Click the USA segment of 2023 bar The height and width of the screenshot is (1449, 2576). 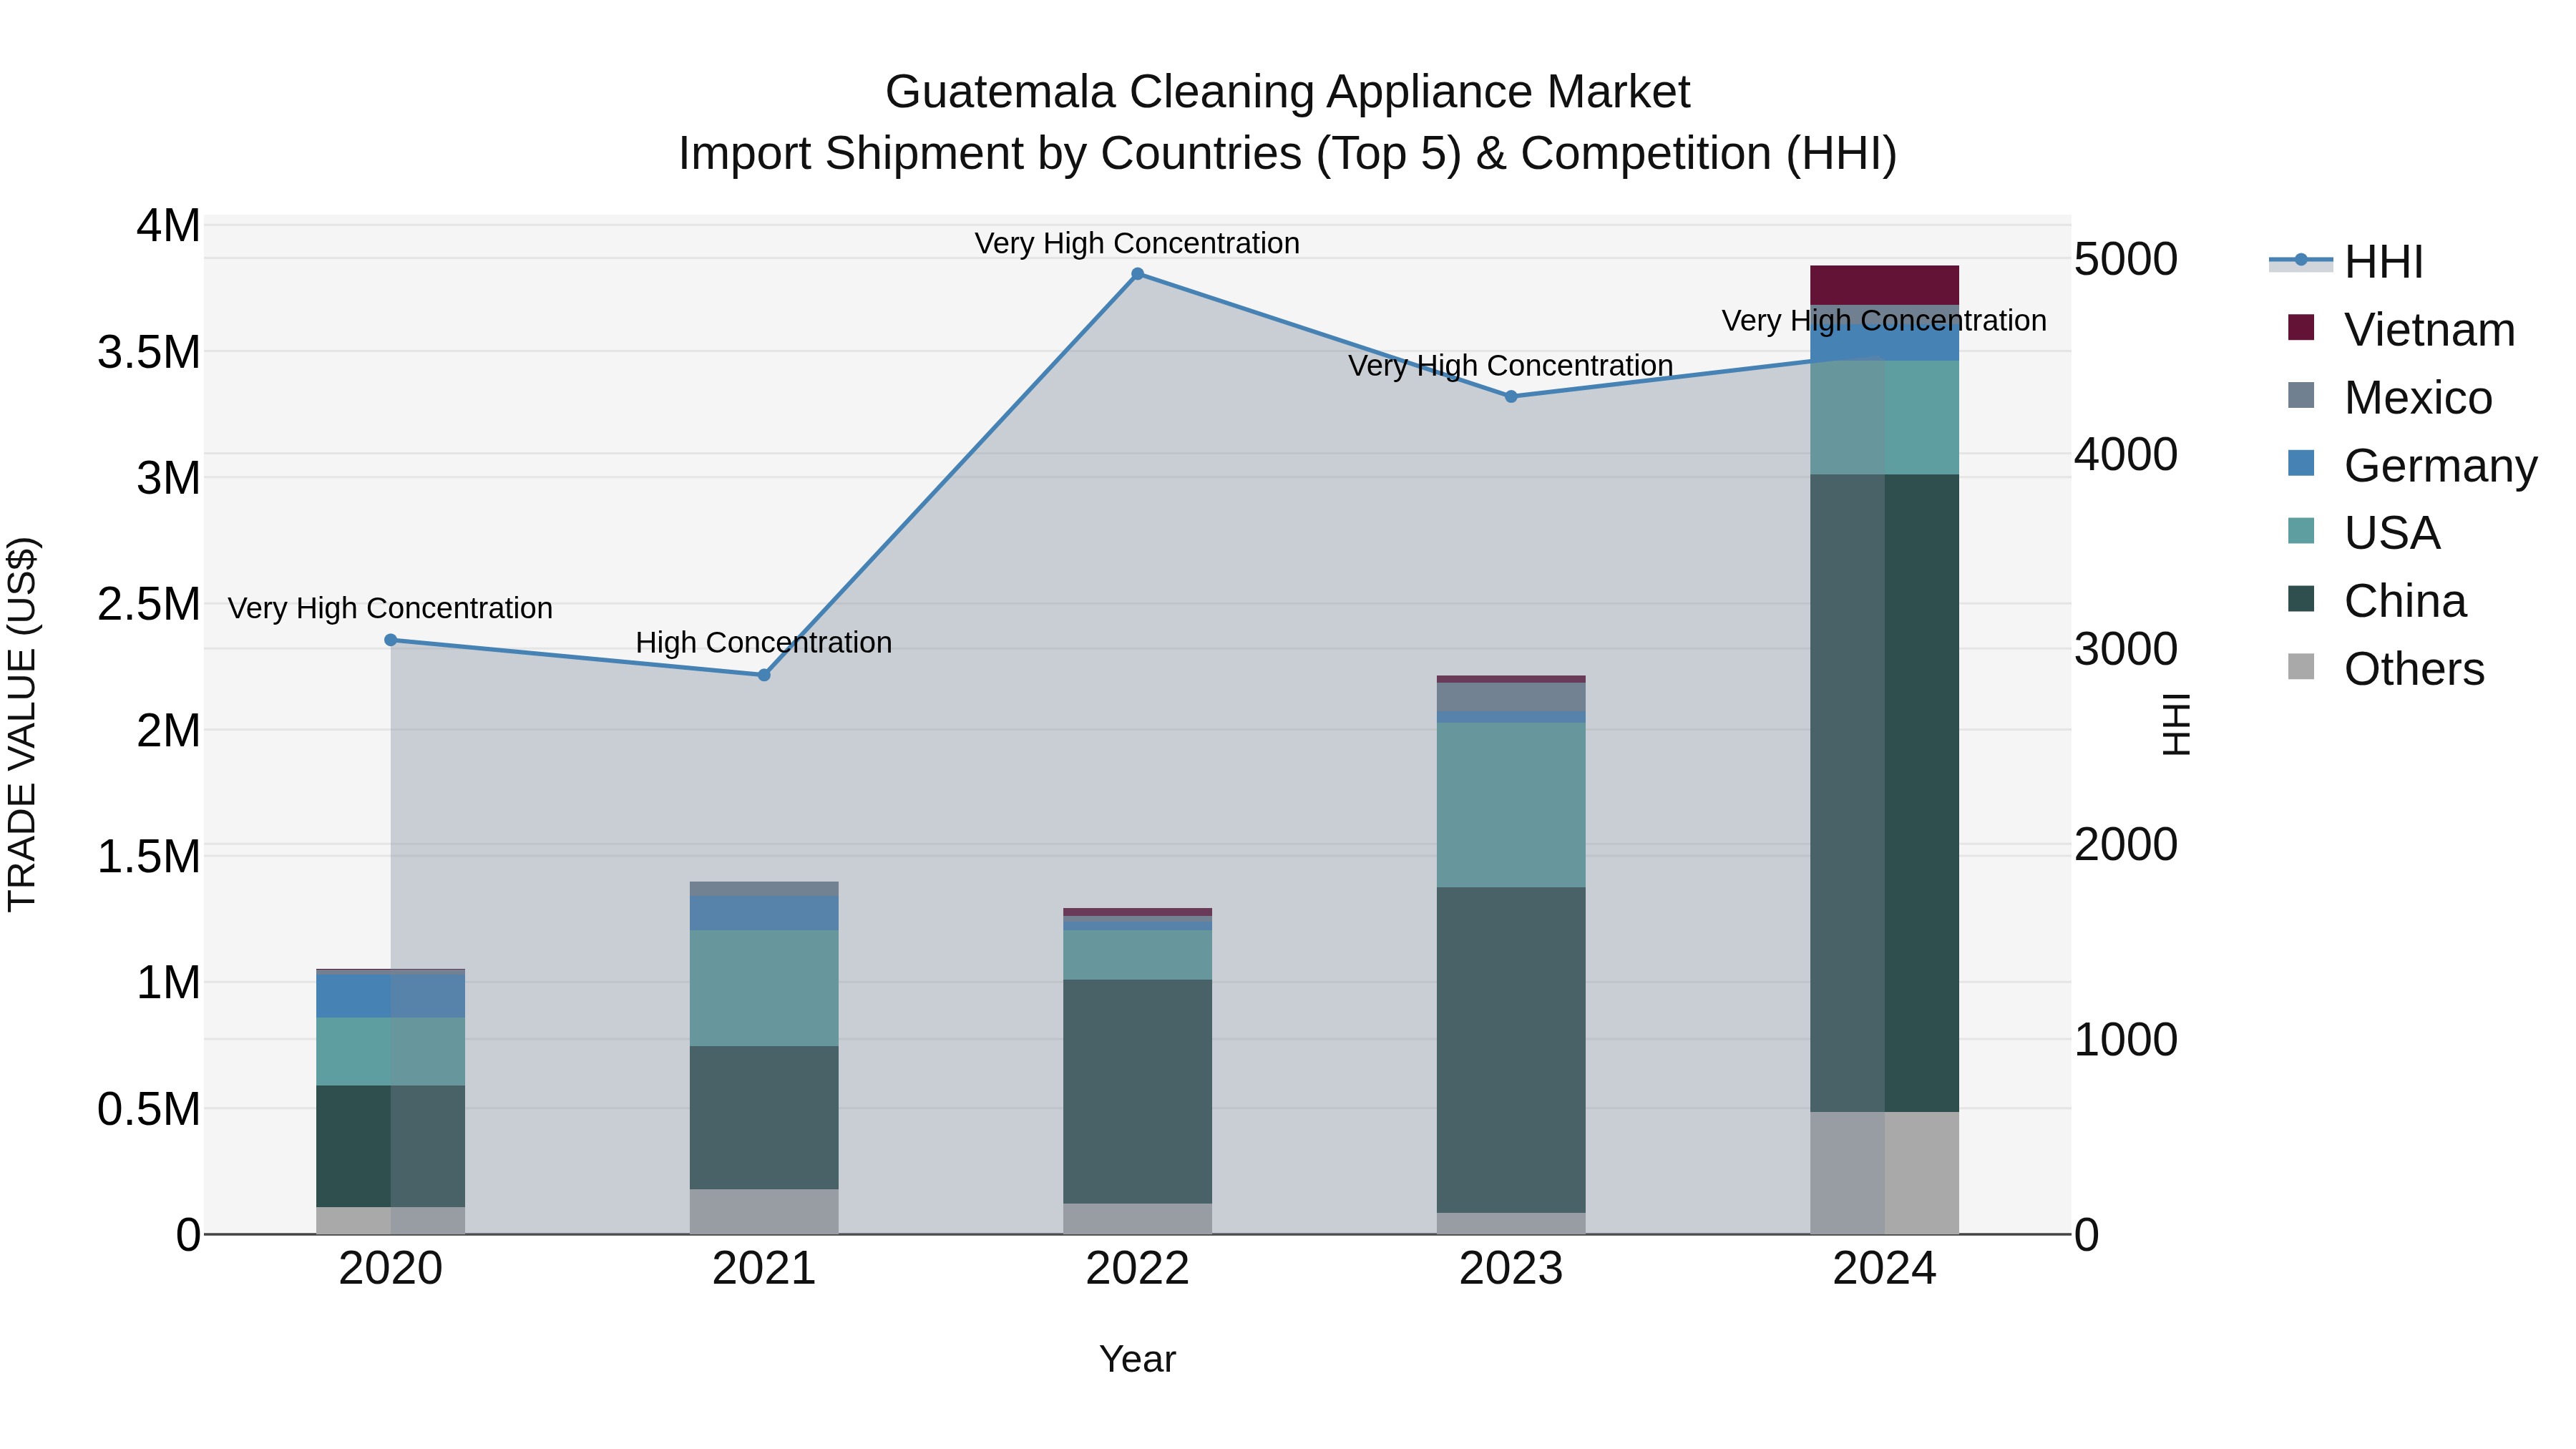pyautogui.click(x=1511, y=805)
